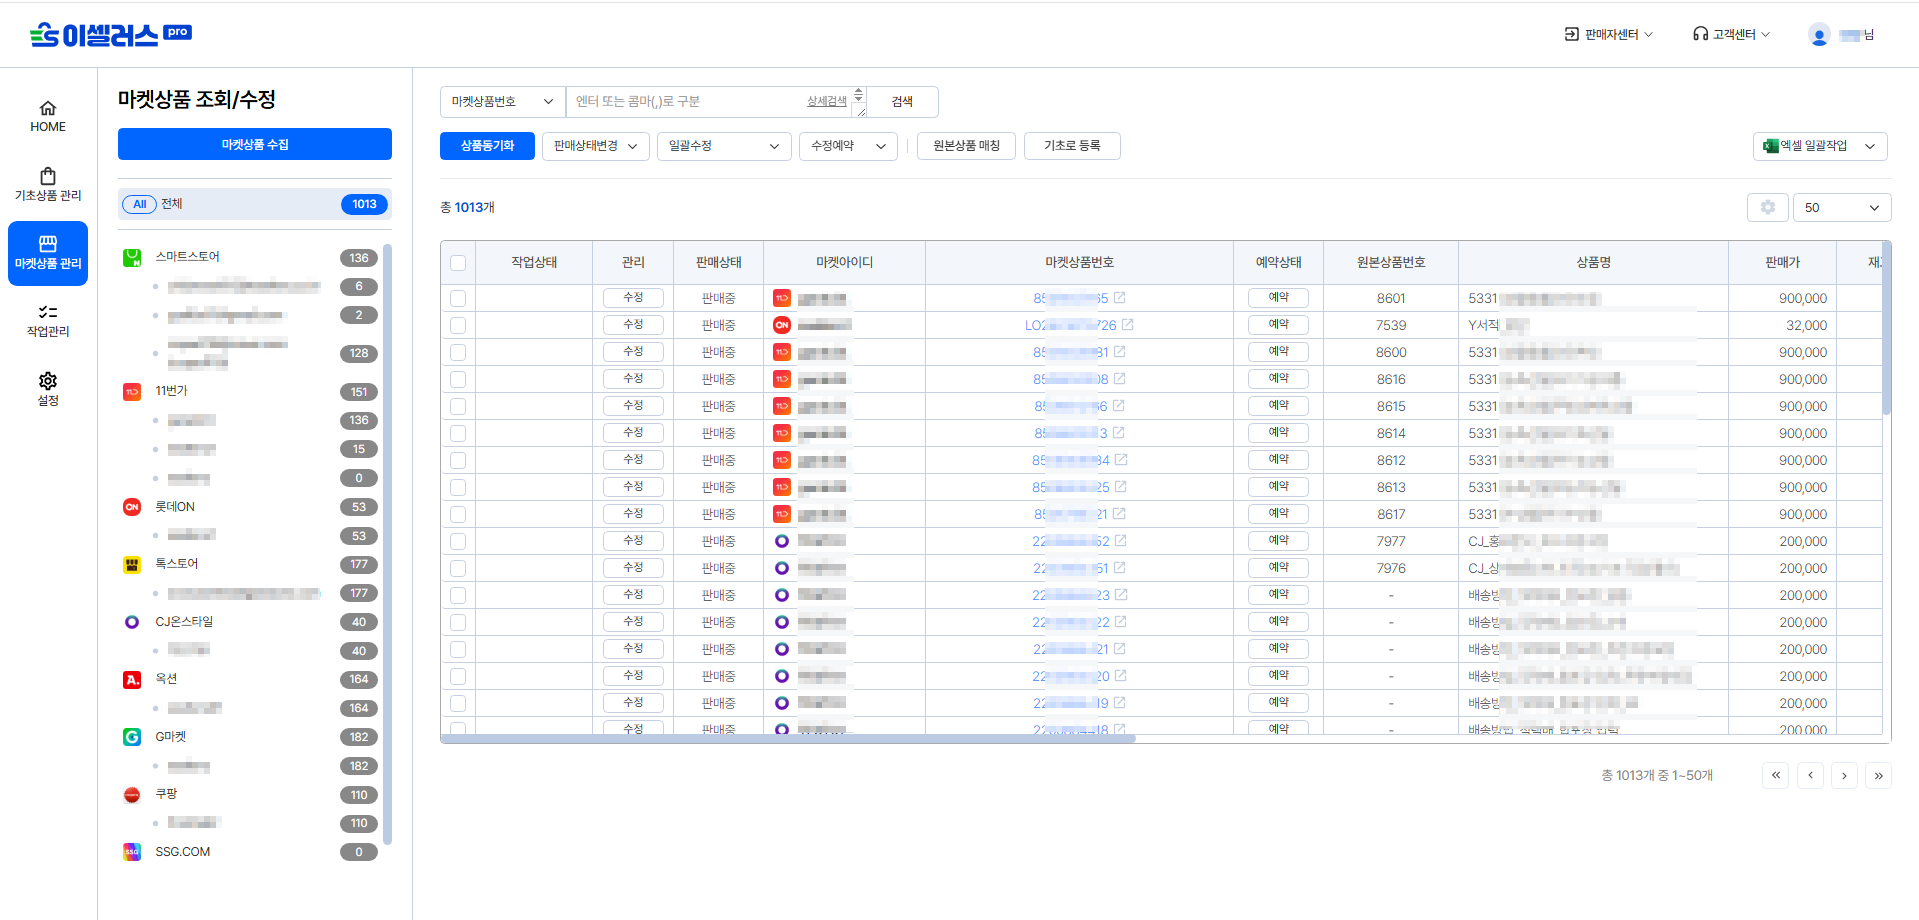Open 상세검색 advanced search link
The width and height of the screenshot is (1919, 920).
827,102
